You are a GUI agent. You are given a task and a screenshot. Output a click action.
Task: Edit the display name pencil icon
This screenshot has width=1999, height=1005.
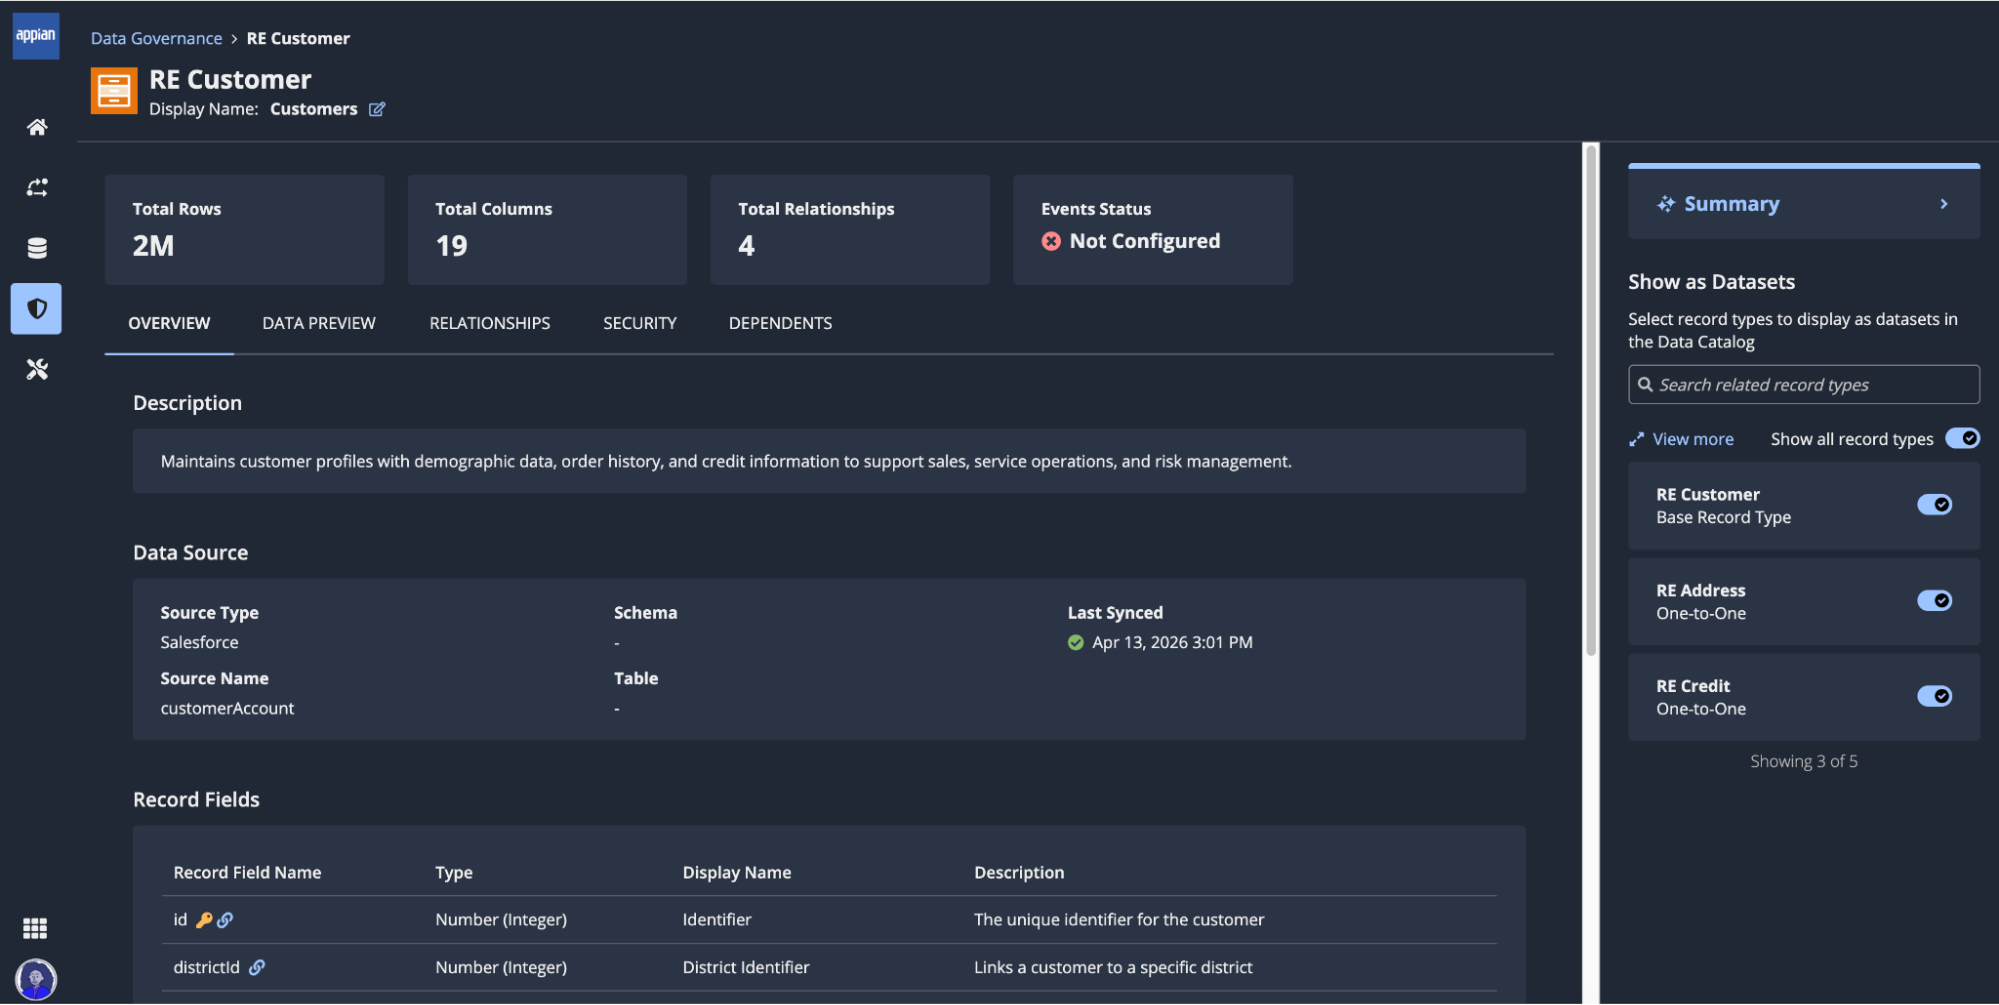point(377,109)
